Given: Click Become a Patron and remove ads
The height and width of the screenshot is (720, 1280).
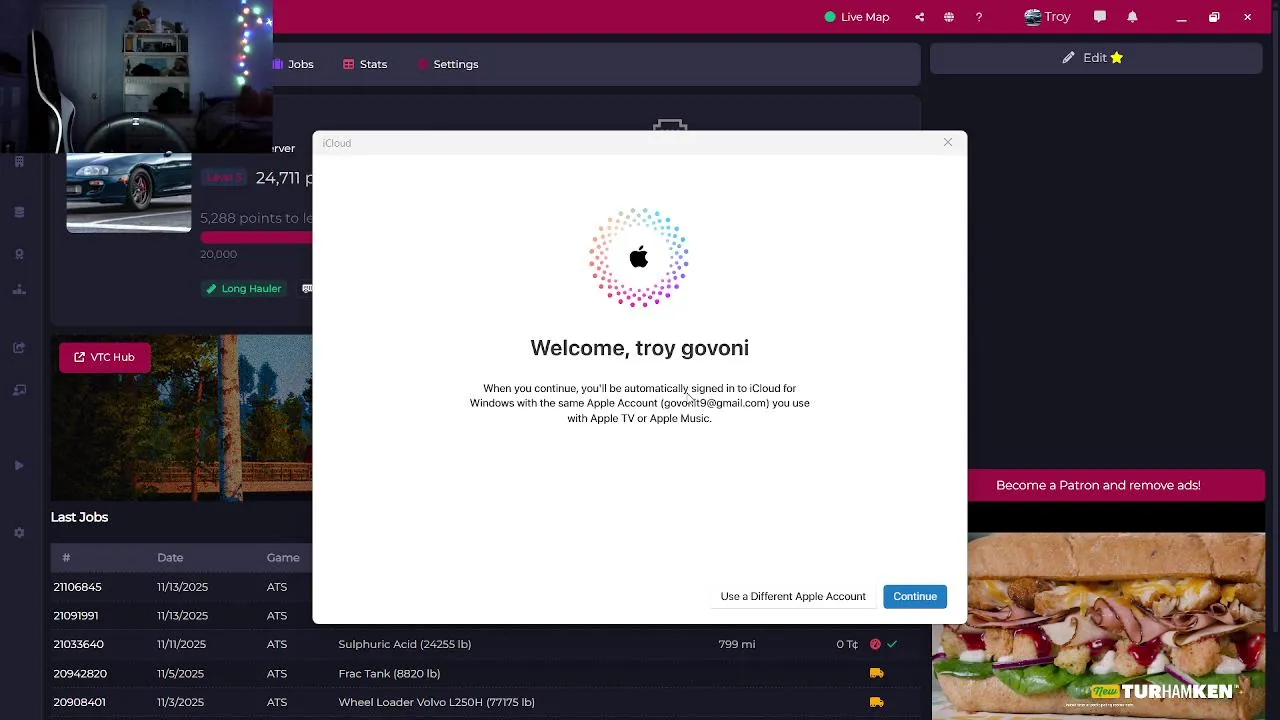Looking at the screenshot, I should [1098, 485].
